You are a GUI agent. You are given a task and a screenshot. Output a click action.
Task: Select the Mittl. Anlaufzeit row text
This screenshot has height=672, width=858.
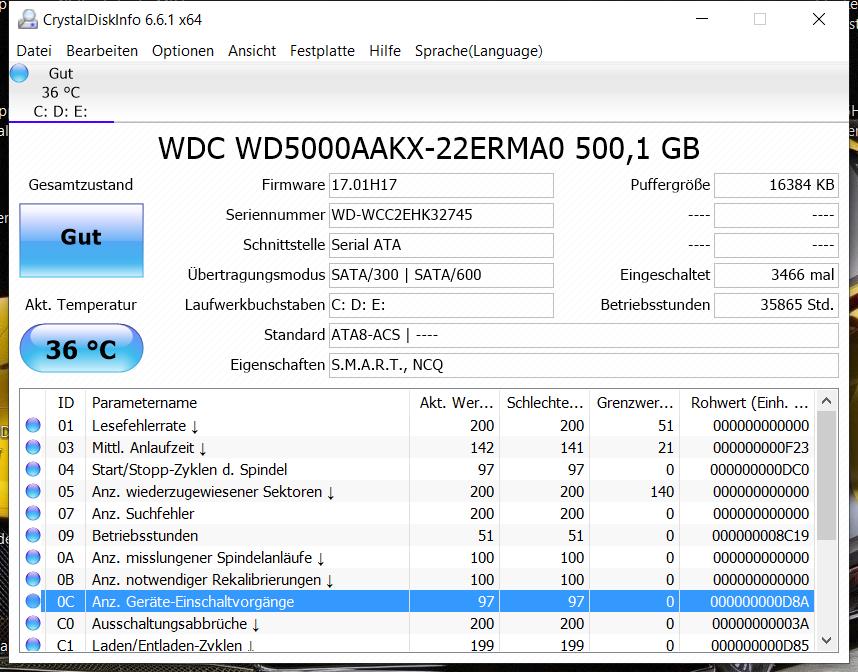[x=149, y=448]
